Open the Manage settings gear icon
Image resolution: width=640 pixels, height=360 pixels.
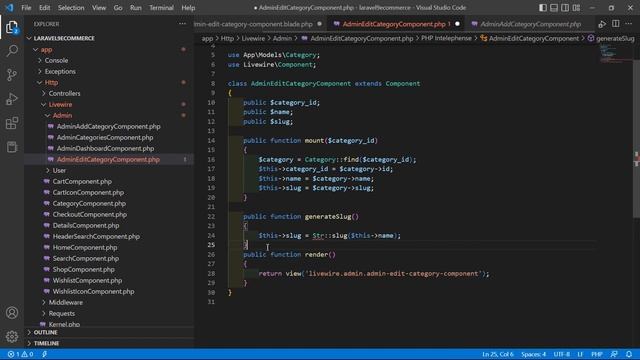(x=12, y=336)
